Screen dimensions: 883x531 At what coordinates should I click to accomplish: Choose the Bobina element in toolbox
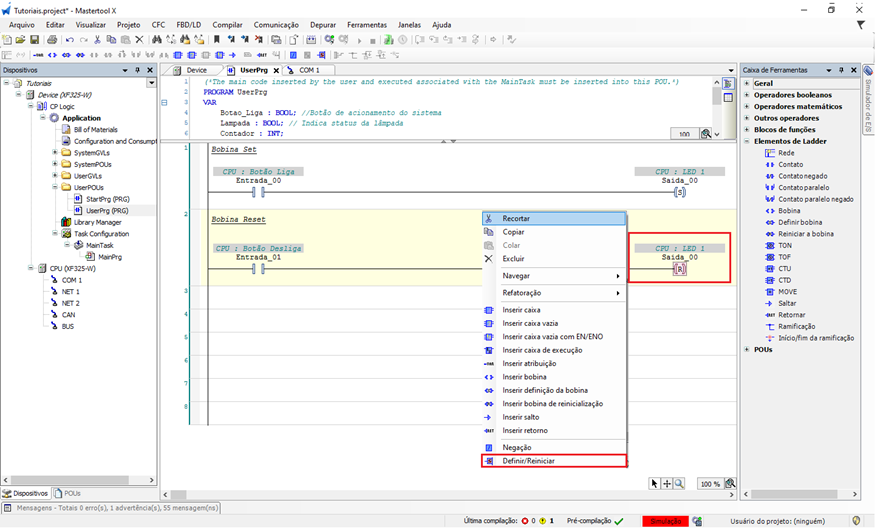(789, 210)
